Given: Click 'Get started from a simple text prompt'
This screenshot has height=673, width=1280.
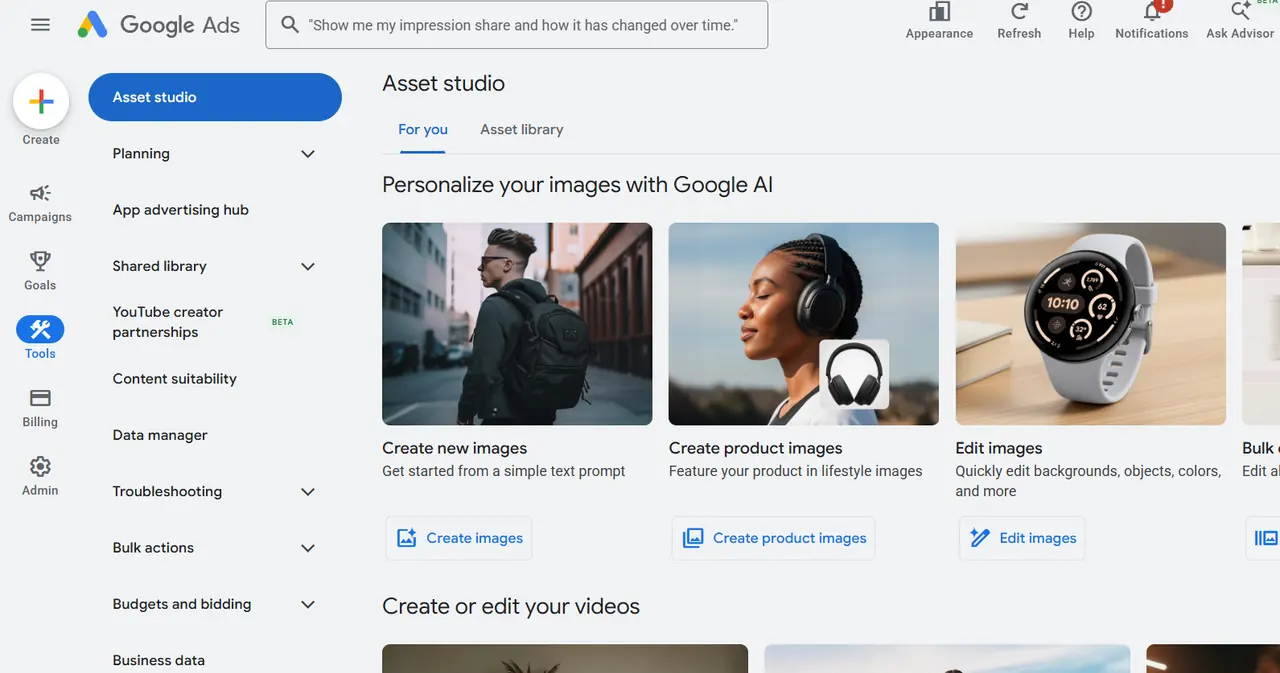Looking at the screenshot, I should pos(504,471).
